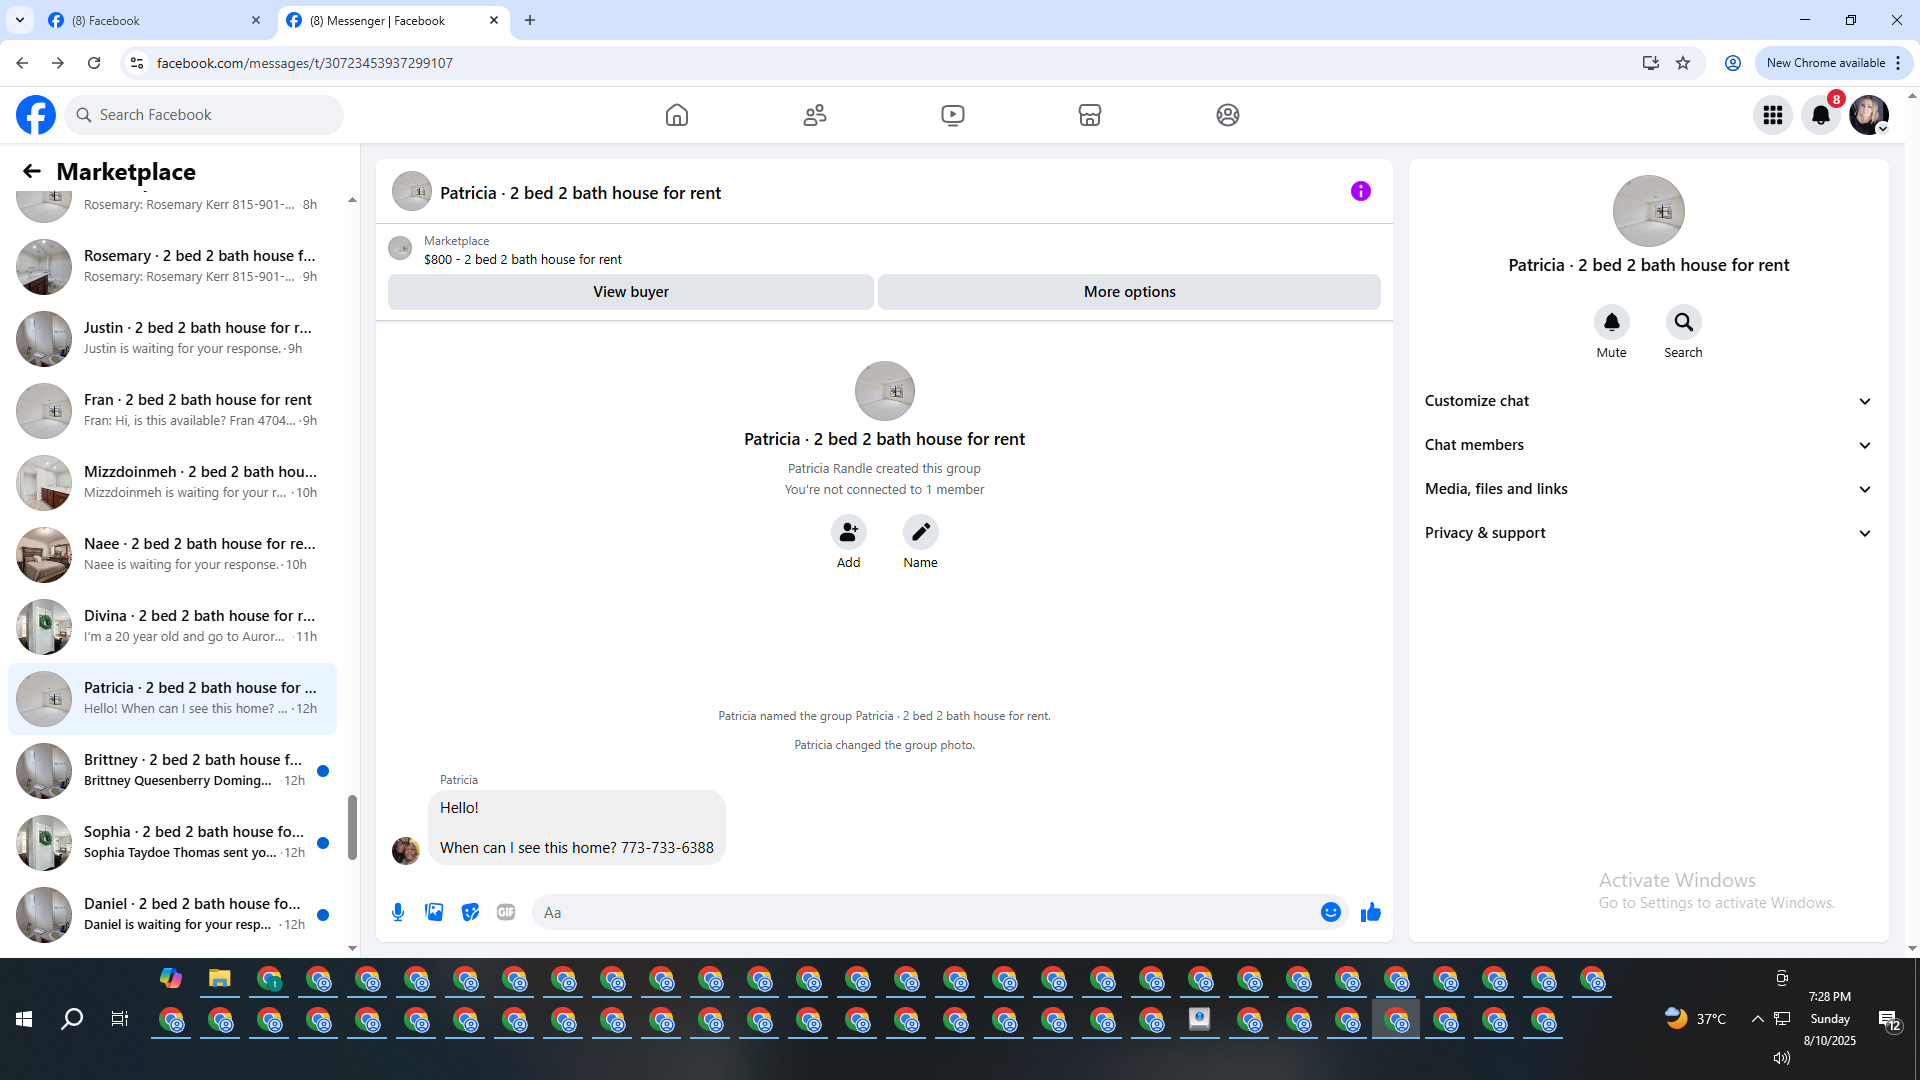This screenshot has width=1920, height=1080.
Task: Edit group name with pencil icon
Action: click(x=920, y=532)
